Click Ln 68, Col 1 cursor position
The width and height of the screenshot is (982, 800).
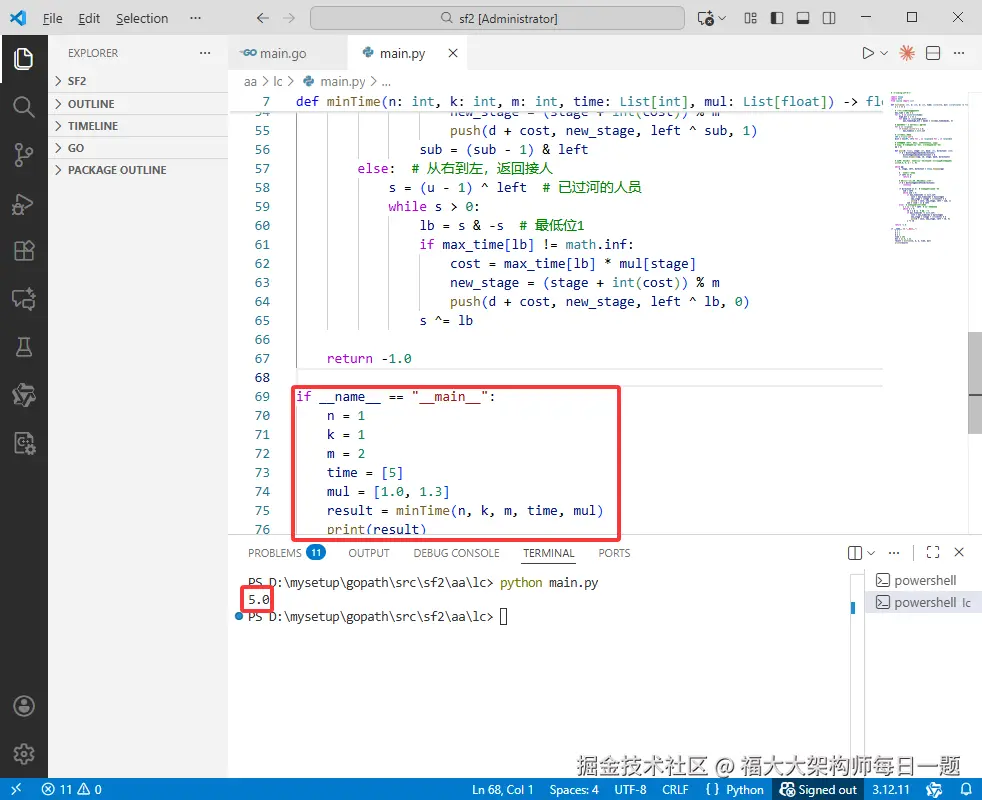click(x=502, y=789)
